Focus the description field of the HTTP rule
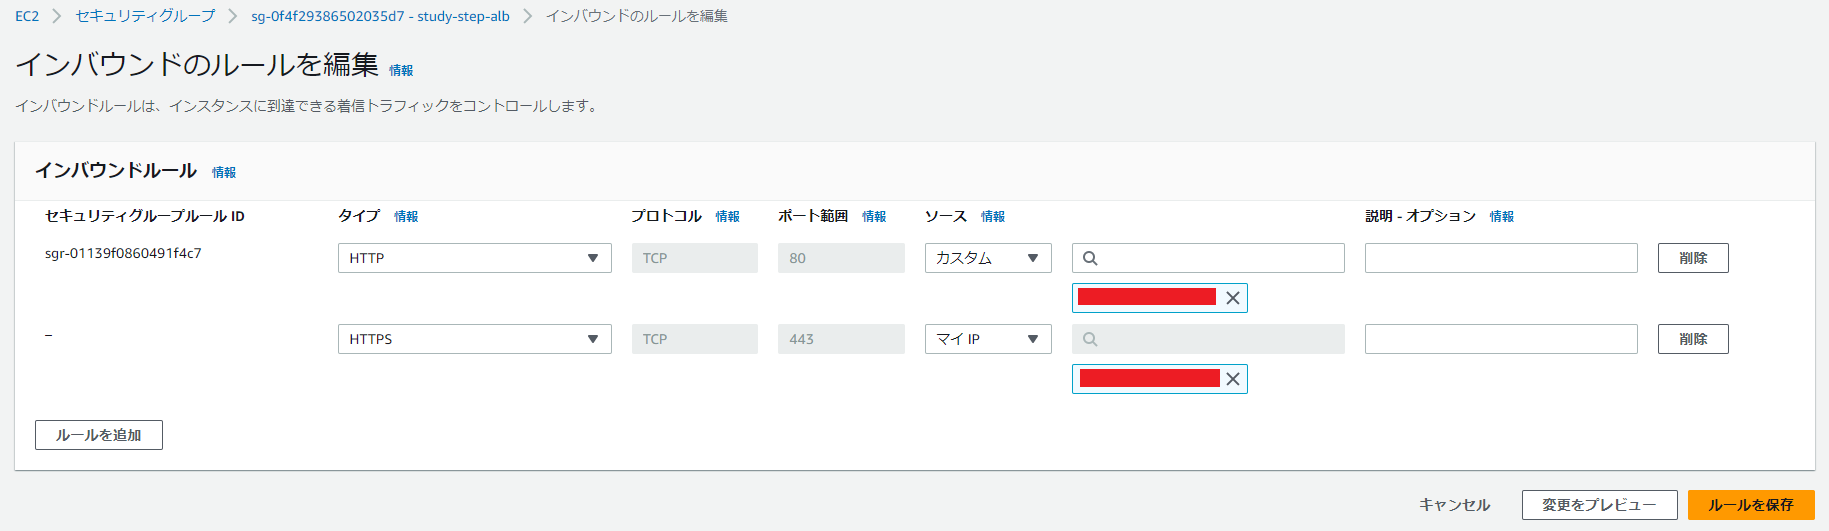Screen dimensions: 1829x531 pos(1501,258)
